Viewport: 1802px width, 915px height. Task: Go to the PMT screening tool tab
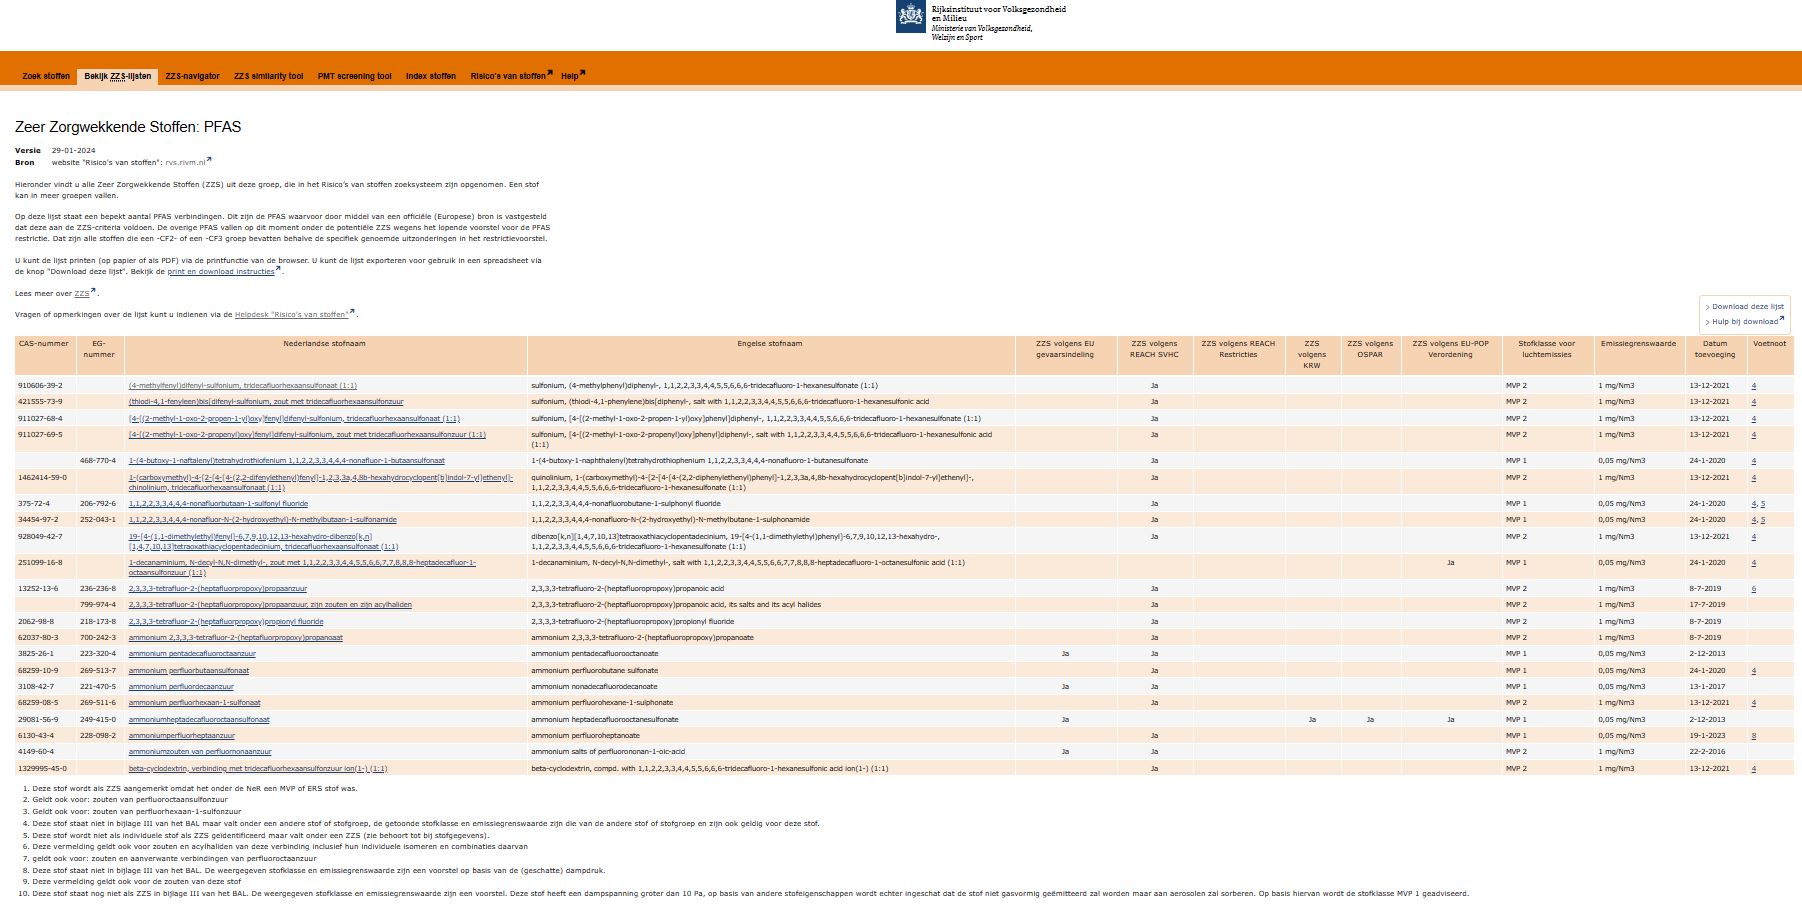pyautogui.click(x=354, y=77)
